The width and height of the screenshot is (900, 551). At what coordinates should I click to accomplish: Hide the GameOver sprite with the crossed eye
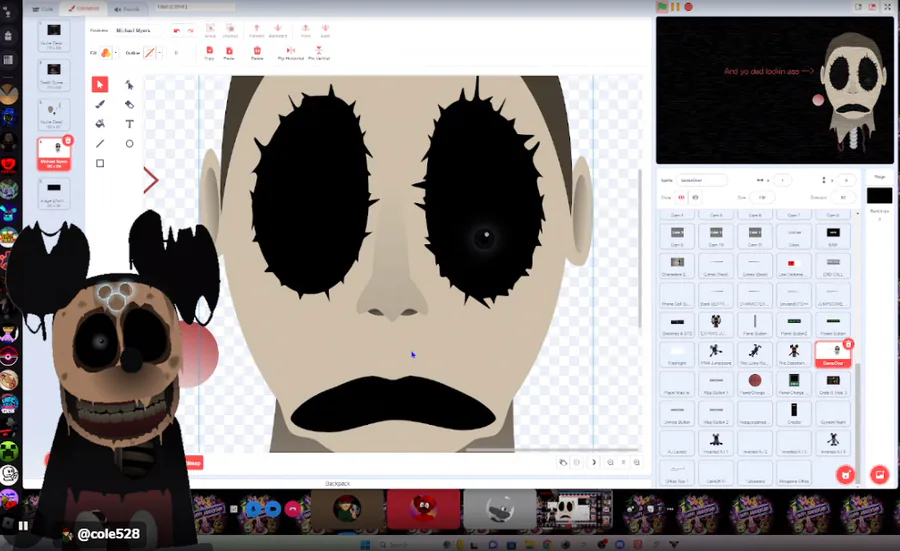(x=695, y=197)
